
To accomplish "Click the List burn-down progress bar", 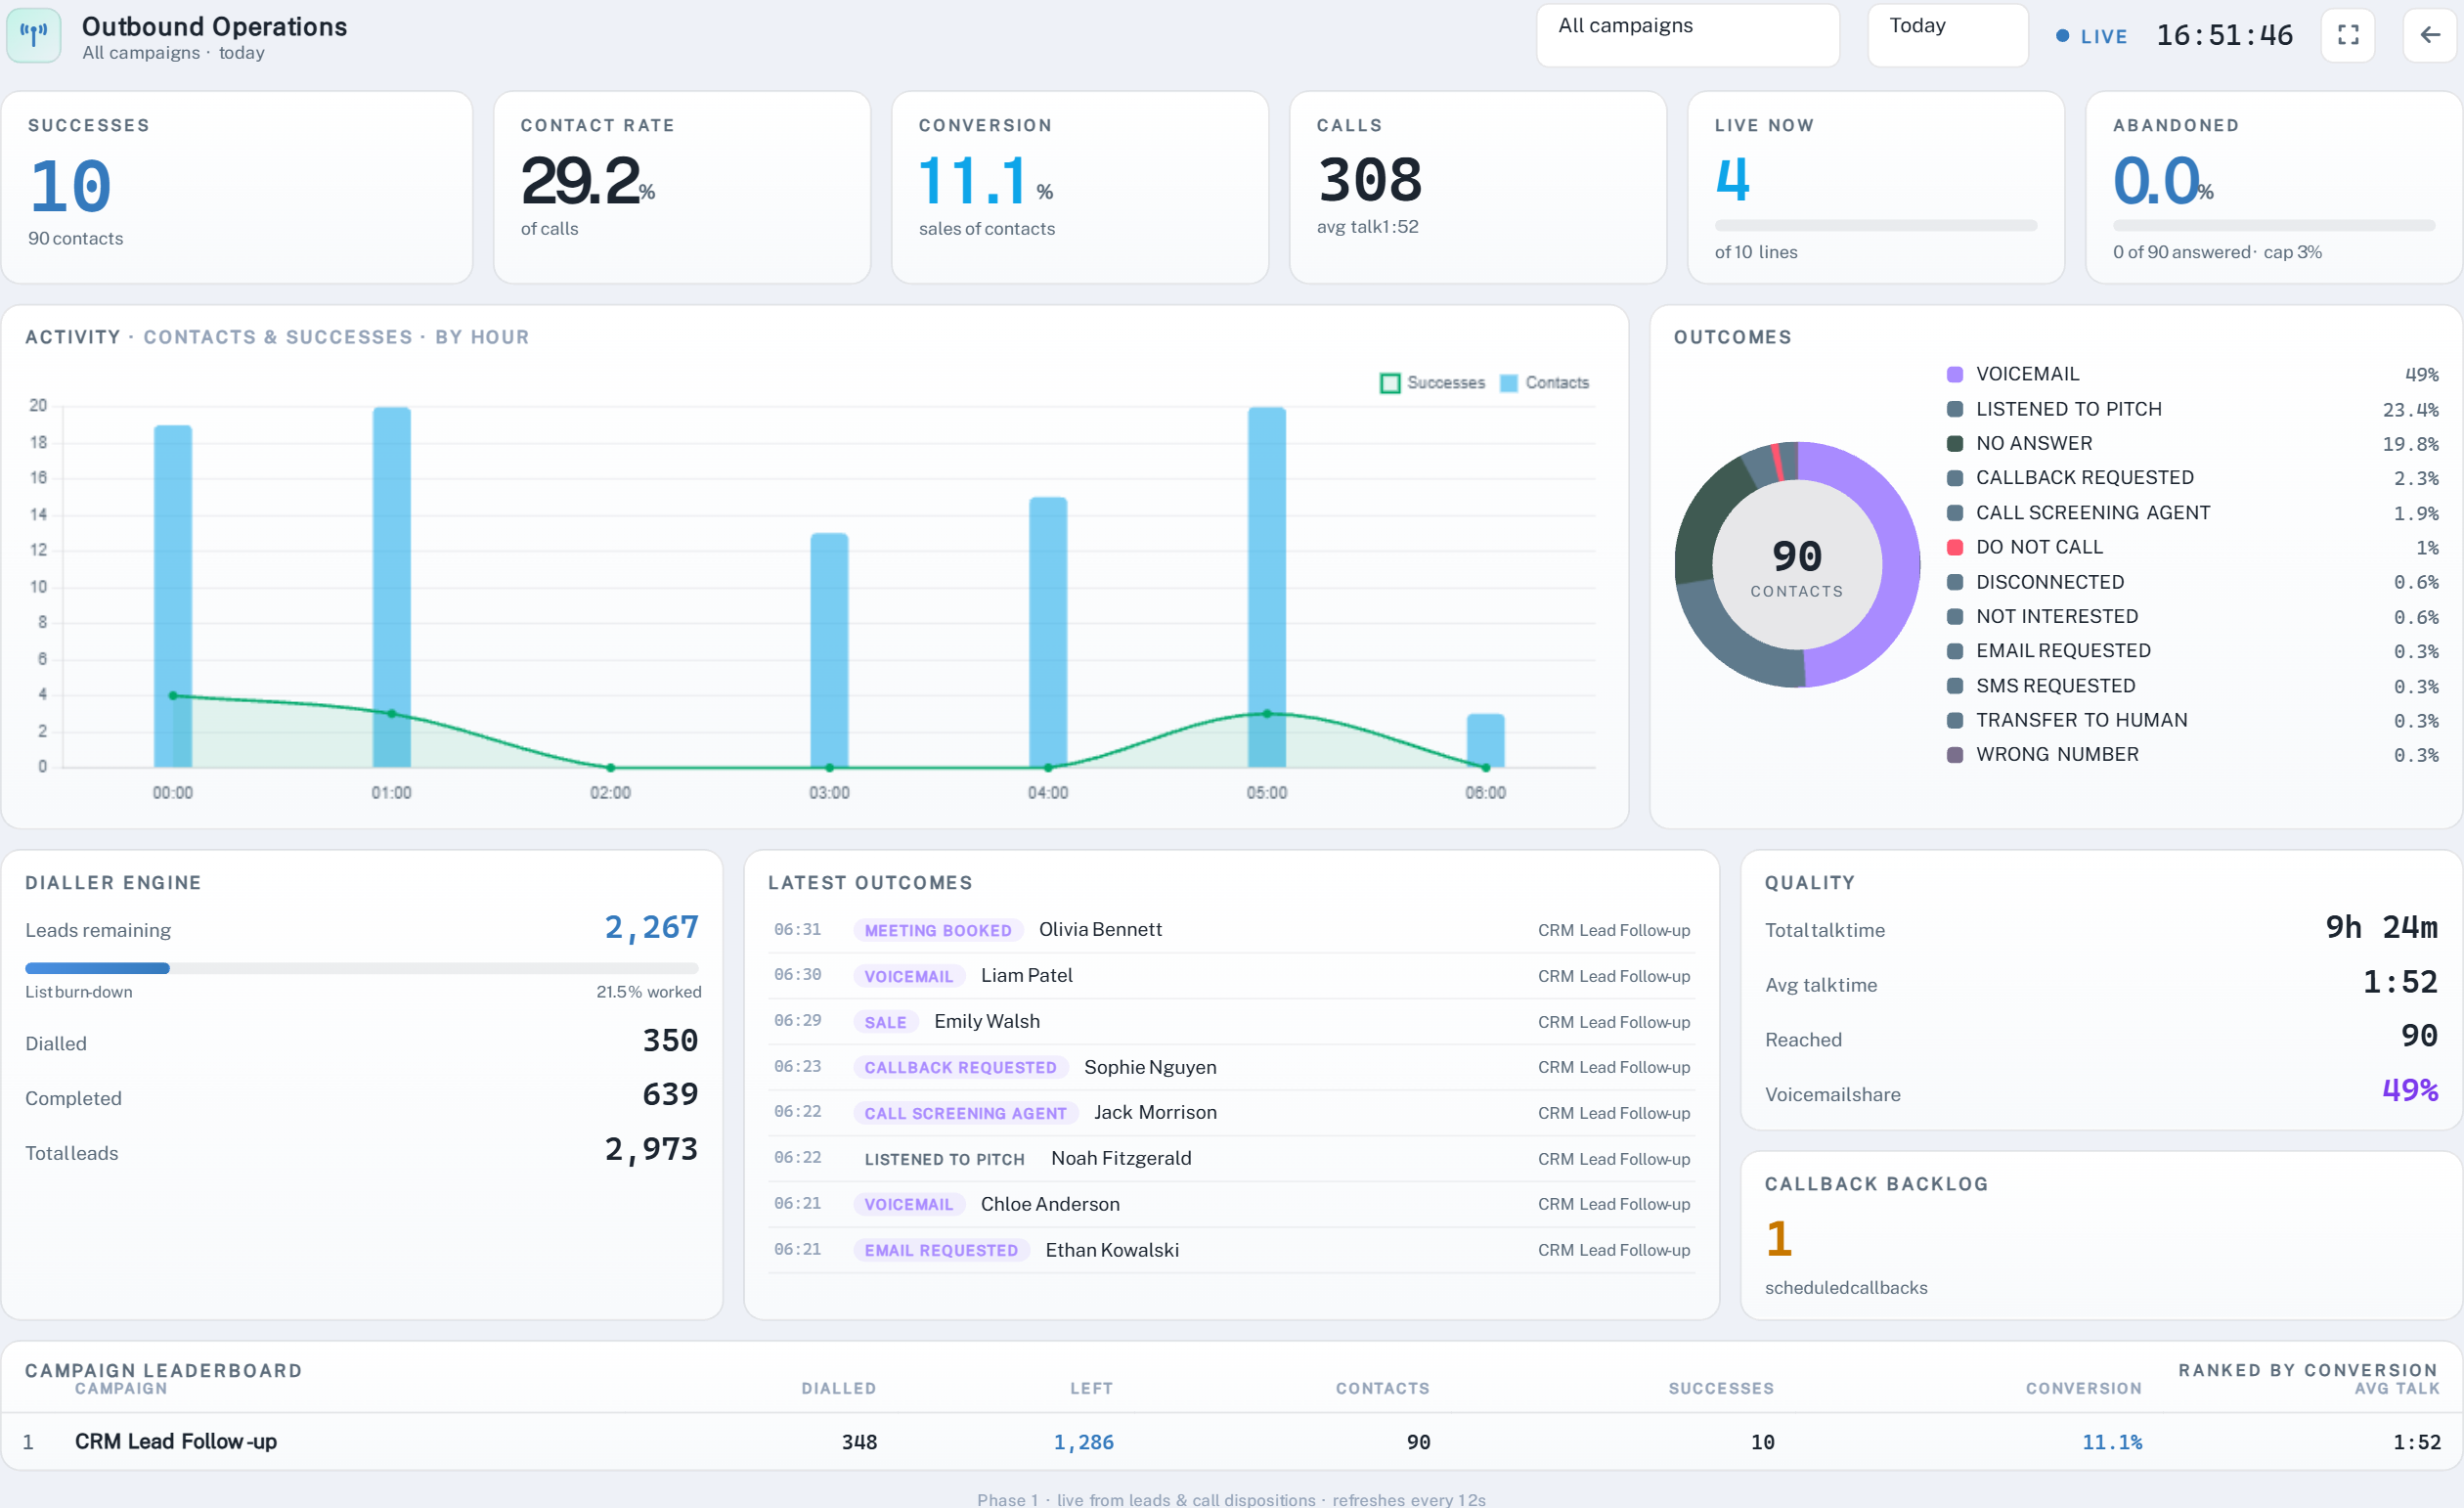I will [361, 968].
